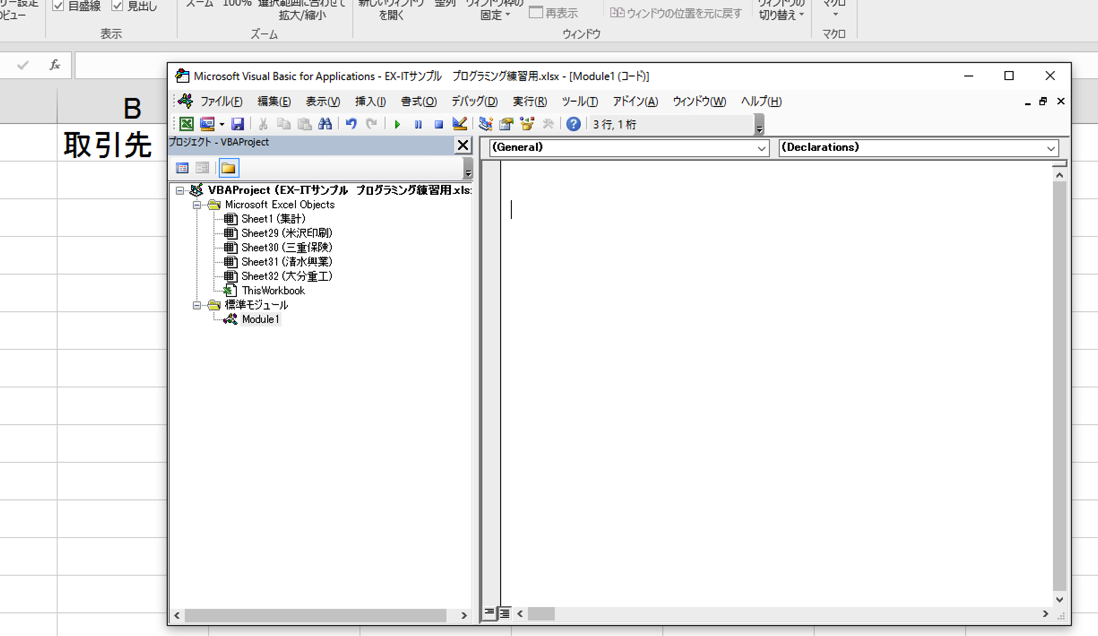This screenshot has width=1098, height=636.
Task: Open the 実行(R) menu
Action: [529, 102]
